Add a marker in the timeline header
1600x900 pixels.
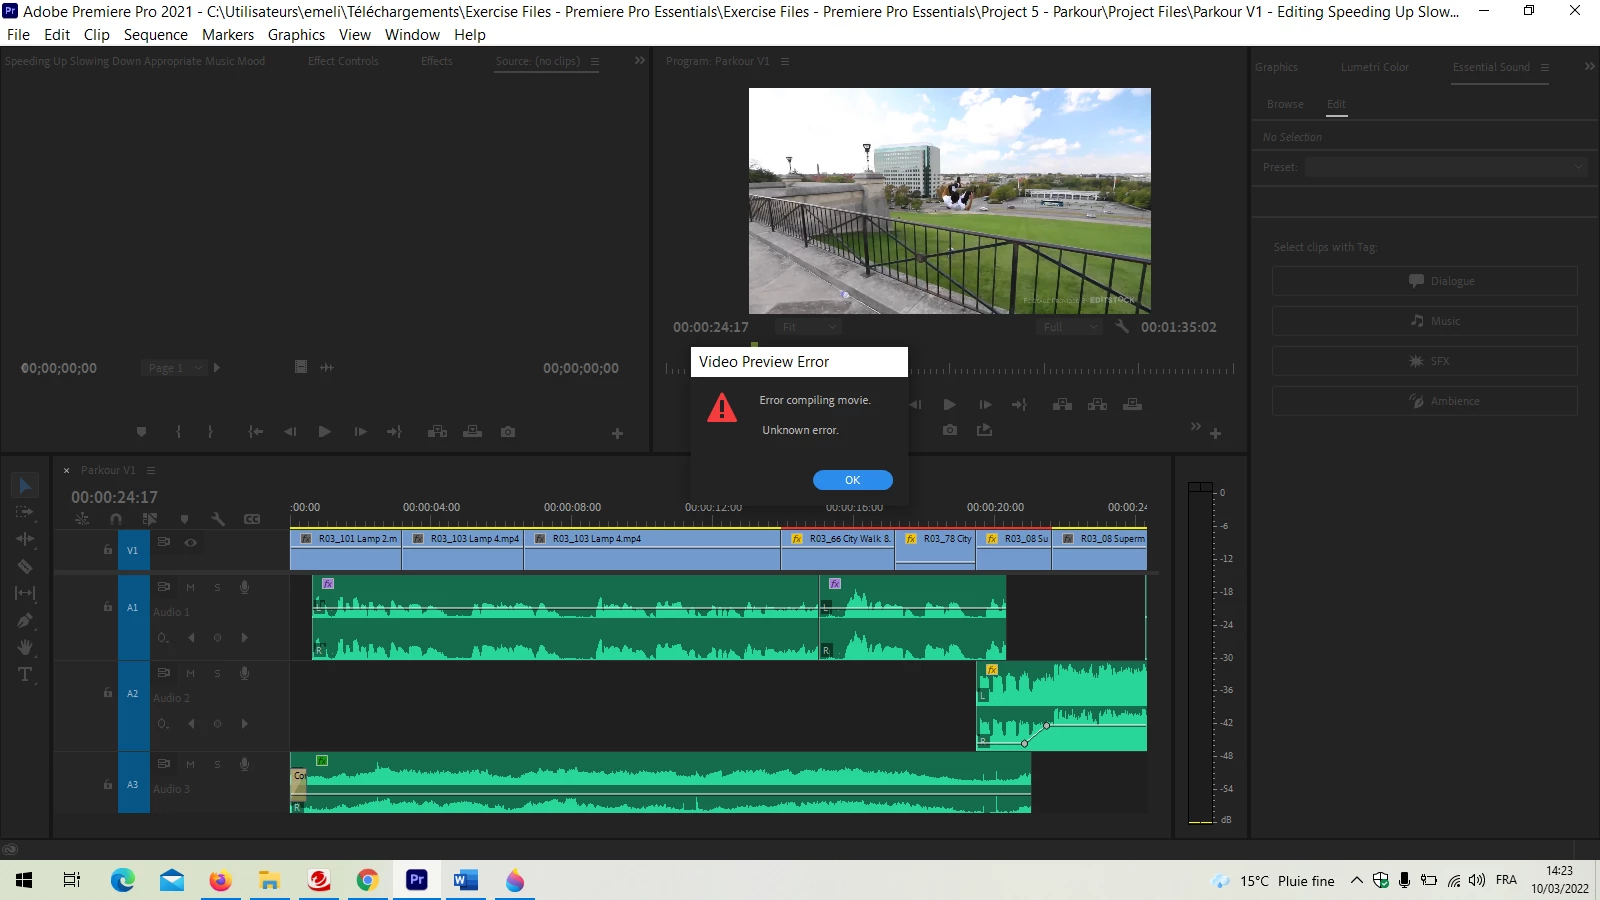coord(184,519)
